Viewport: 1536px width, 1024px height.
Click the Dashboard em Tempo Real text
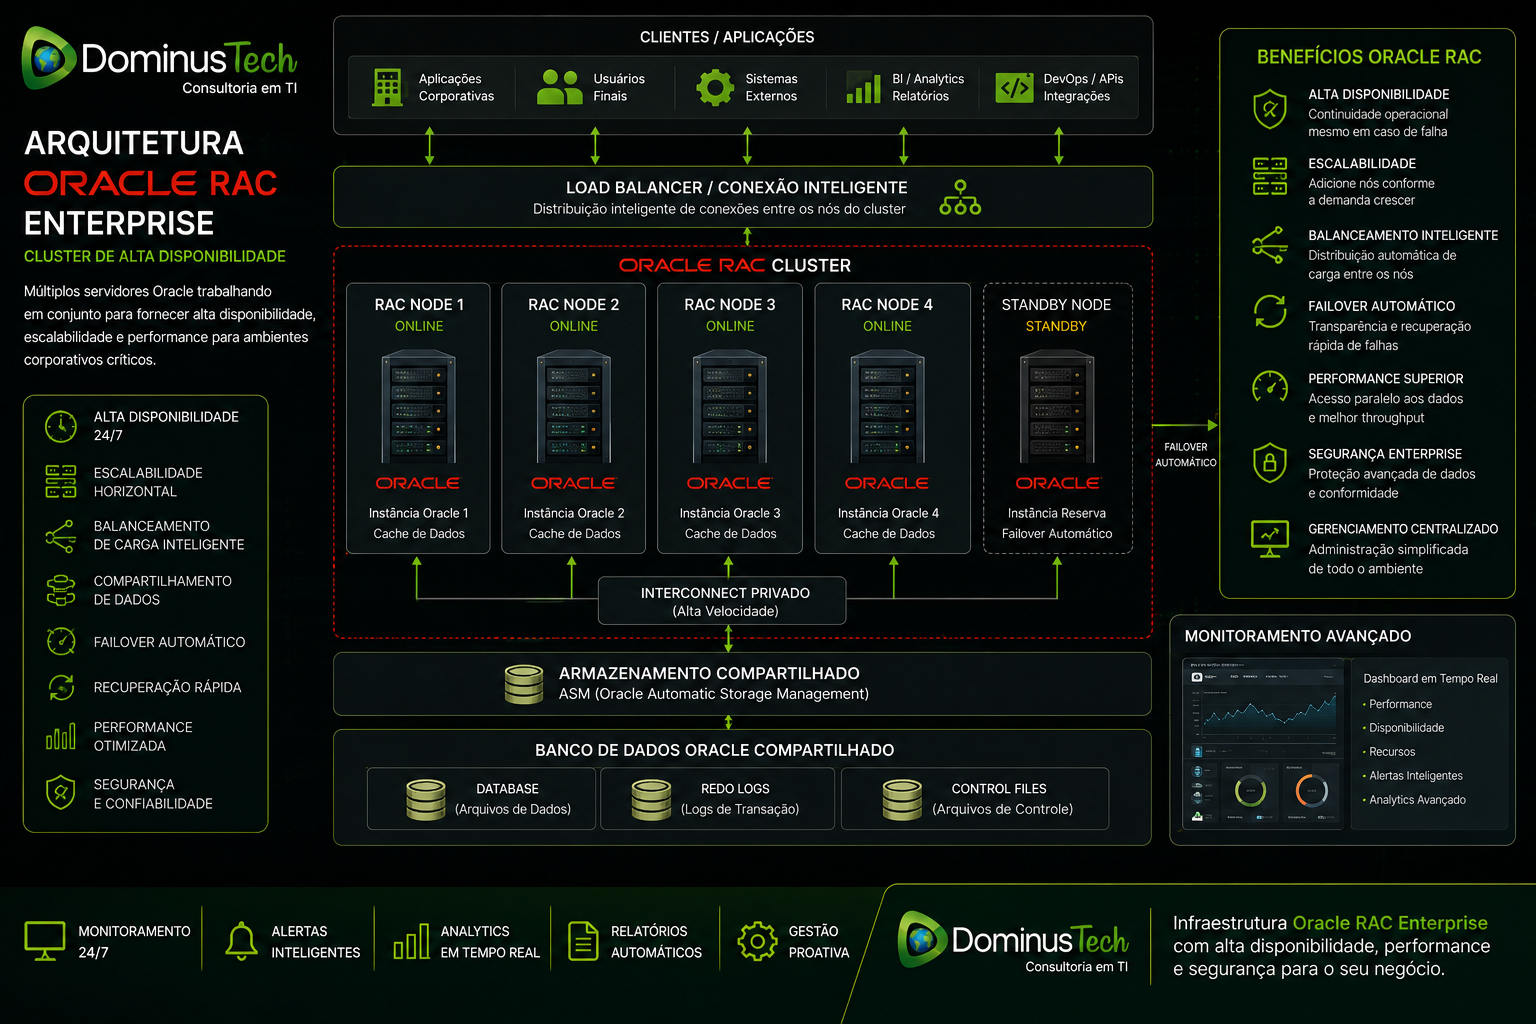pos(1430,678)
